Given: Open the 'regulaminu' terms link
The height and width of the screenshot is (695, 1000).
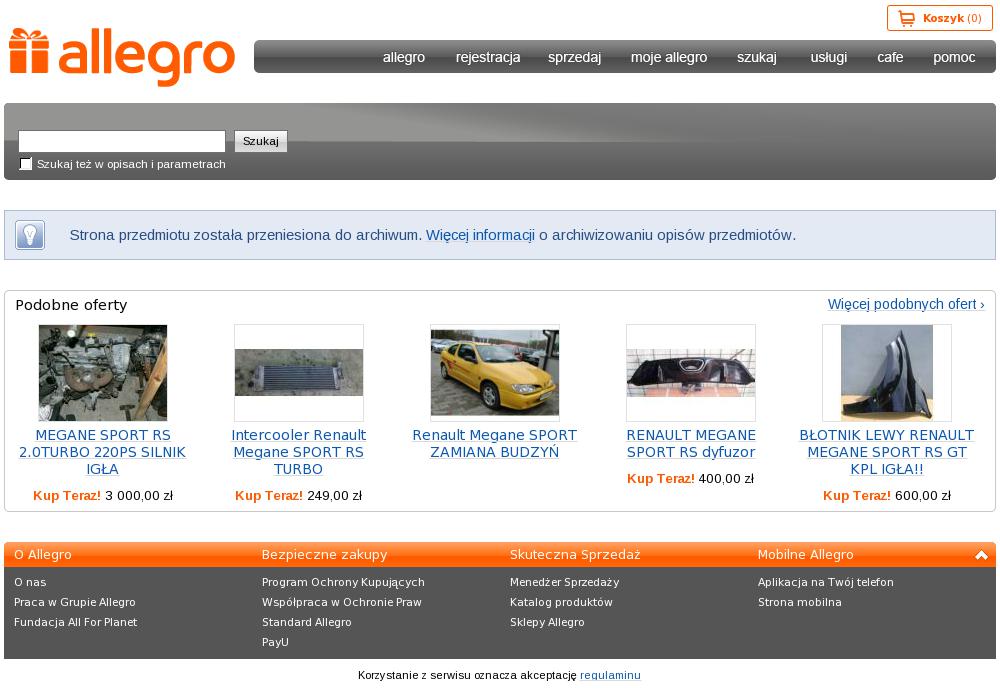Looking at the screenshot, I should [610, 675].
